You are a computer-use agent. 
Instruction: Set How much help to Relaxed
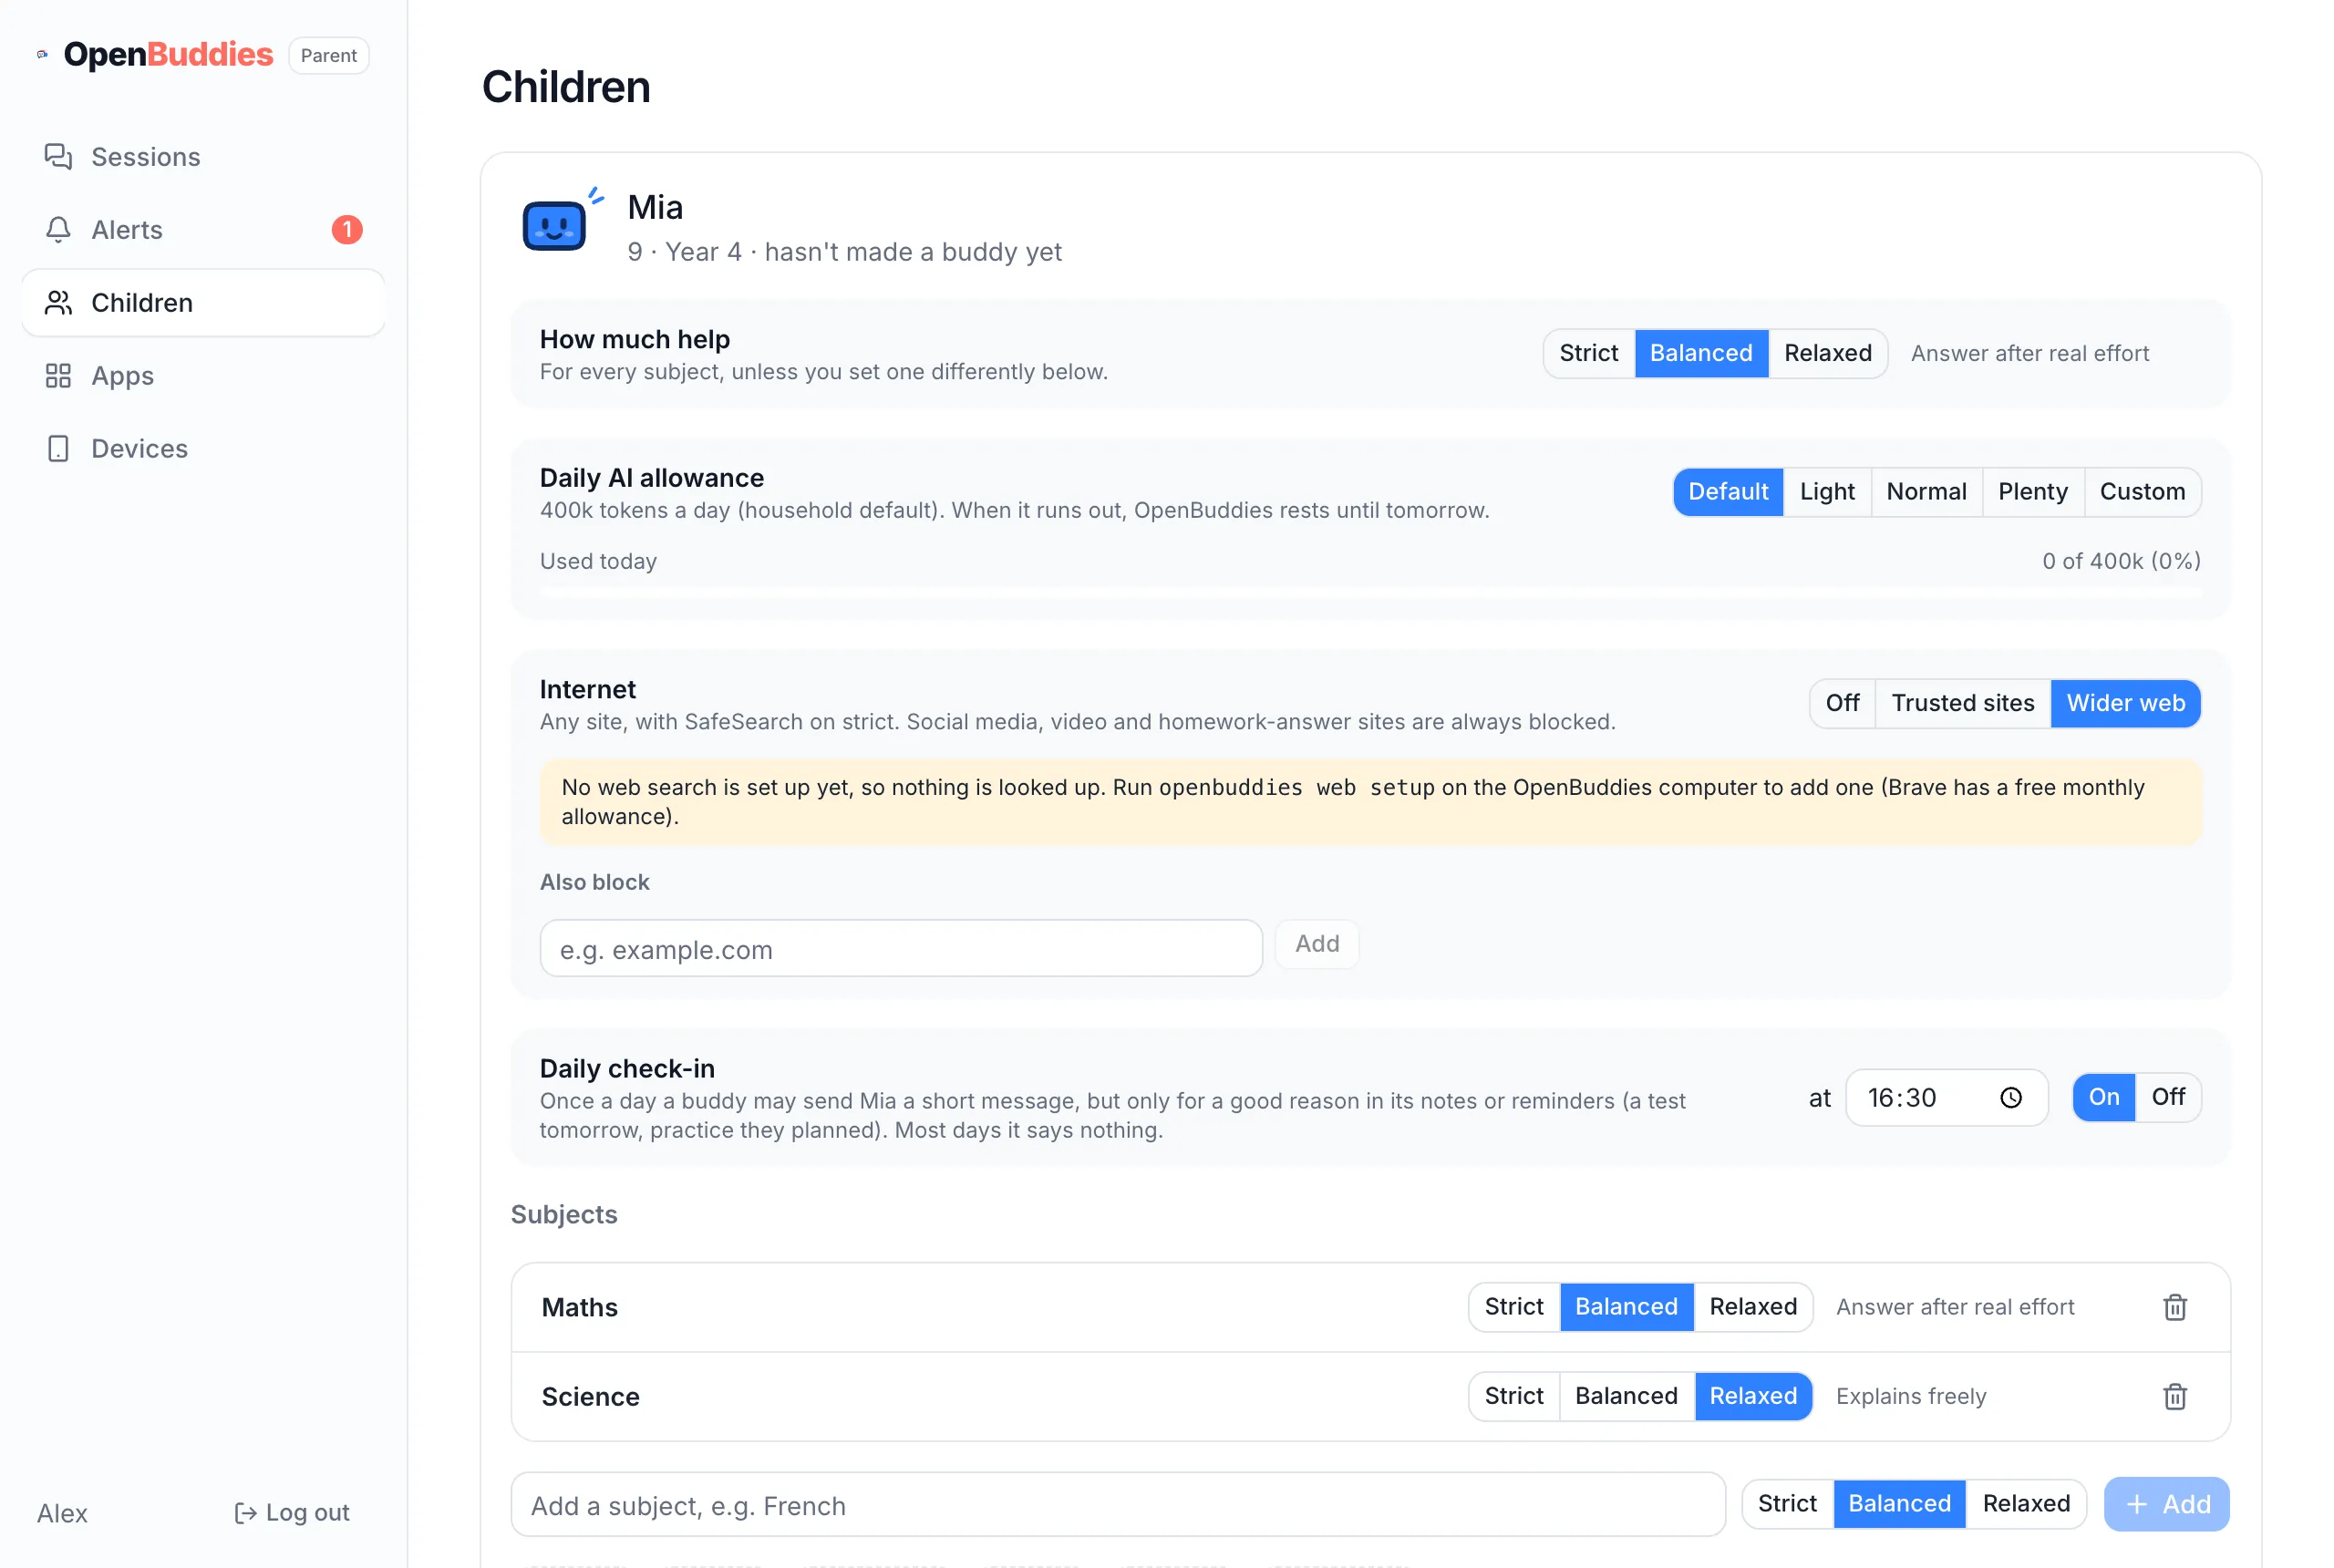click(x=1827, y=353)
